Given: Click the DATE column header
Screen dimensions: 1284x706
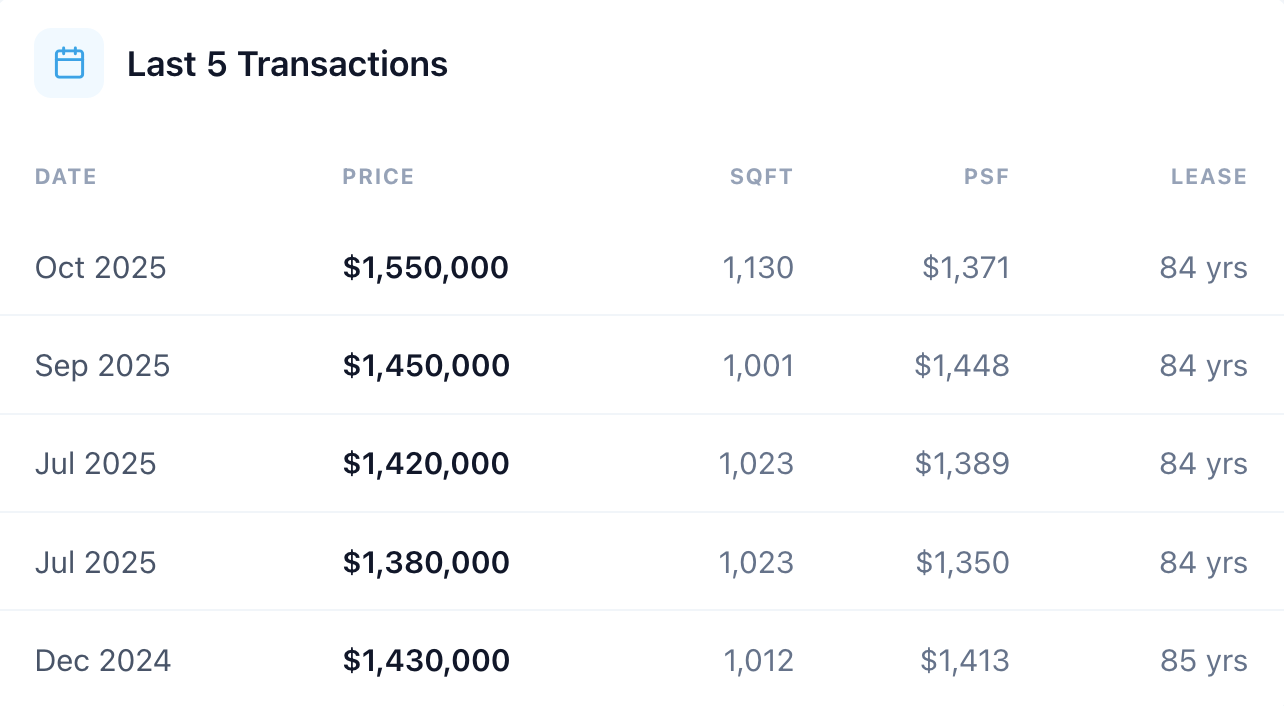Looking at the screenshot, I should (x=66, y=177).
